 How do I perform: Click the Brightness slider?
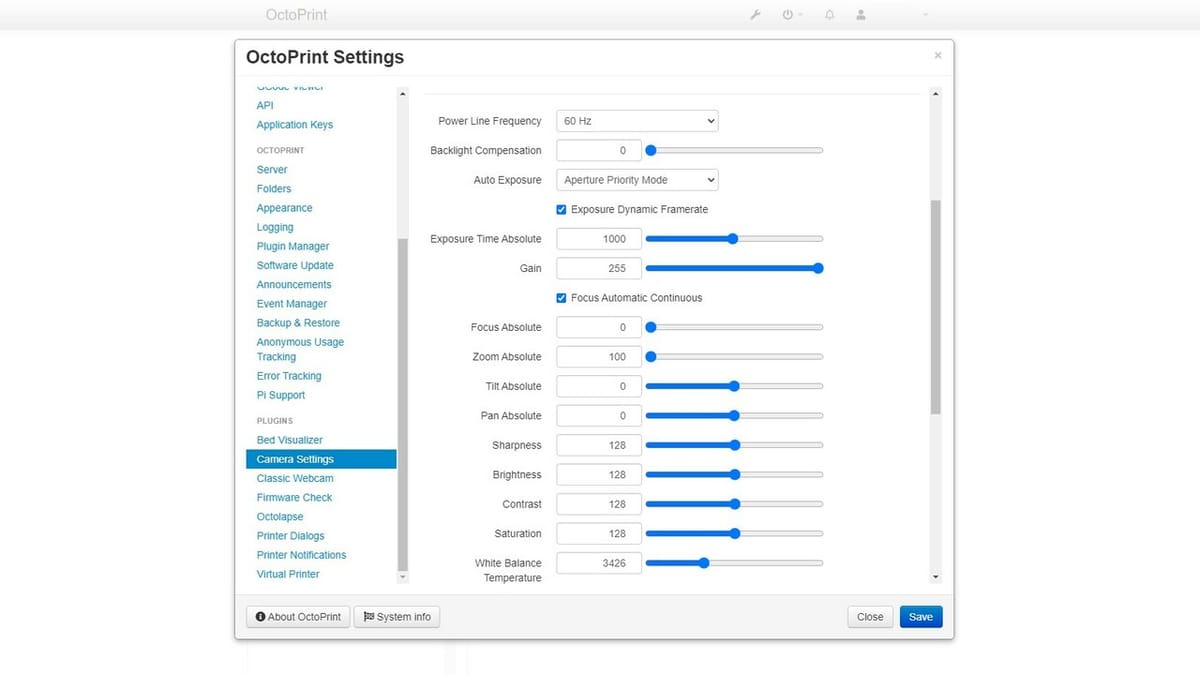(734, 475)
